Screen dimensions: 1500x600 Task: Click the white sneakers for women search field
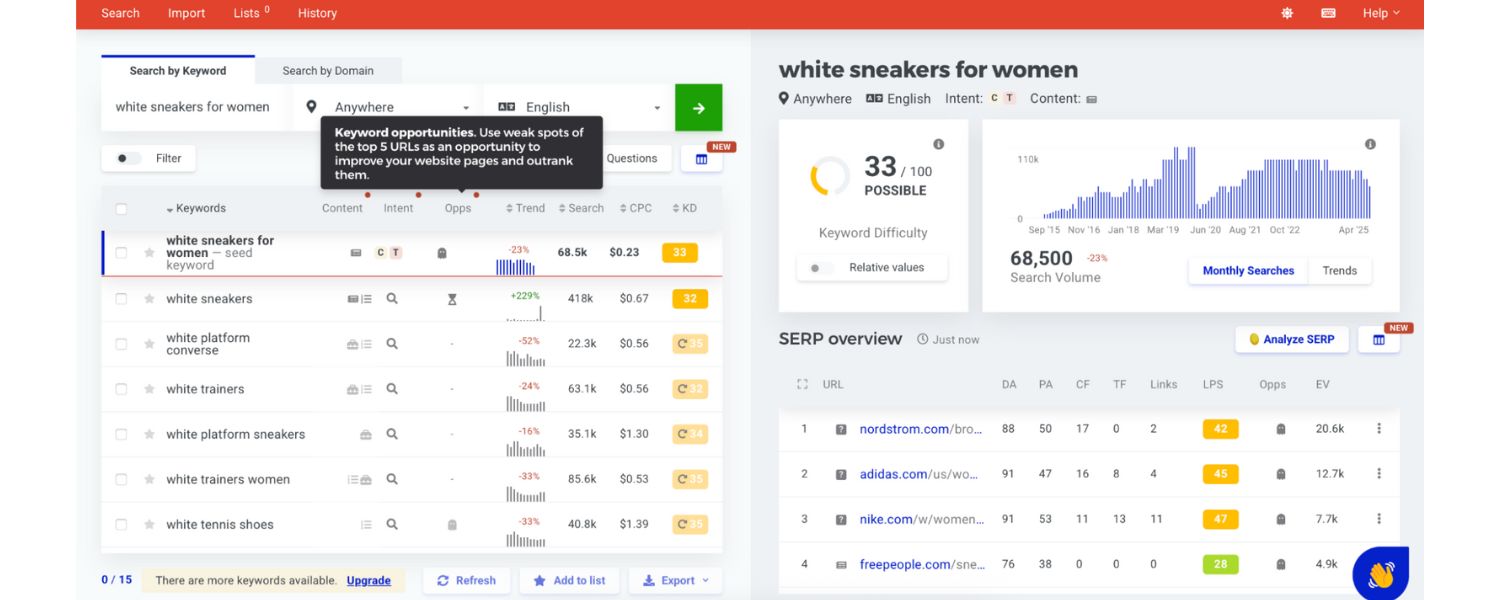pyautogui.click(x=192, y=106)
